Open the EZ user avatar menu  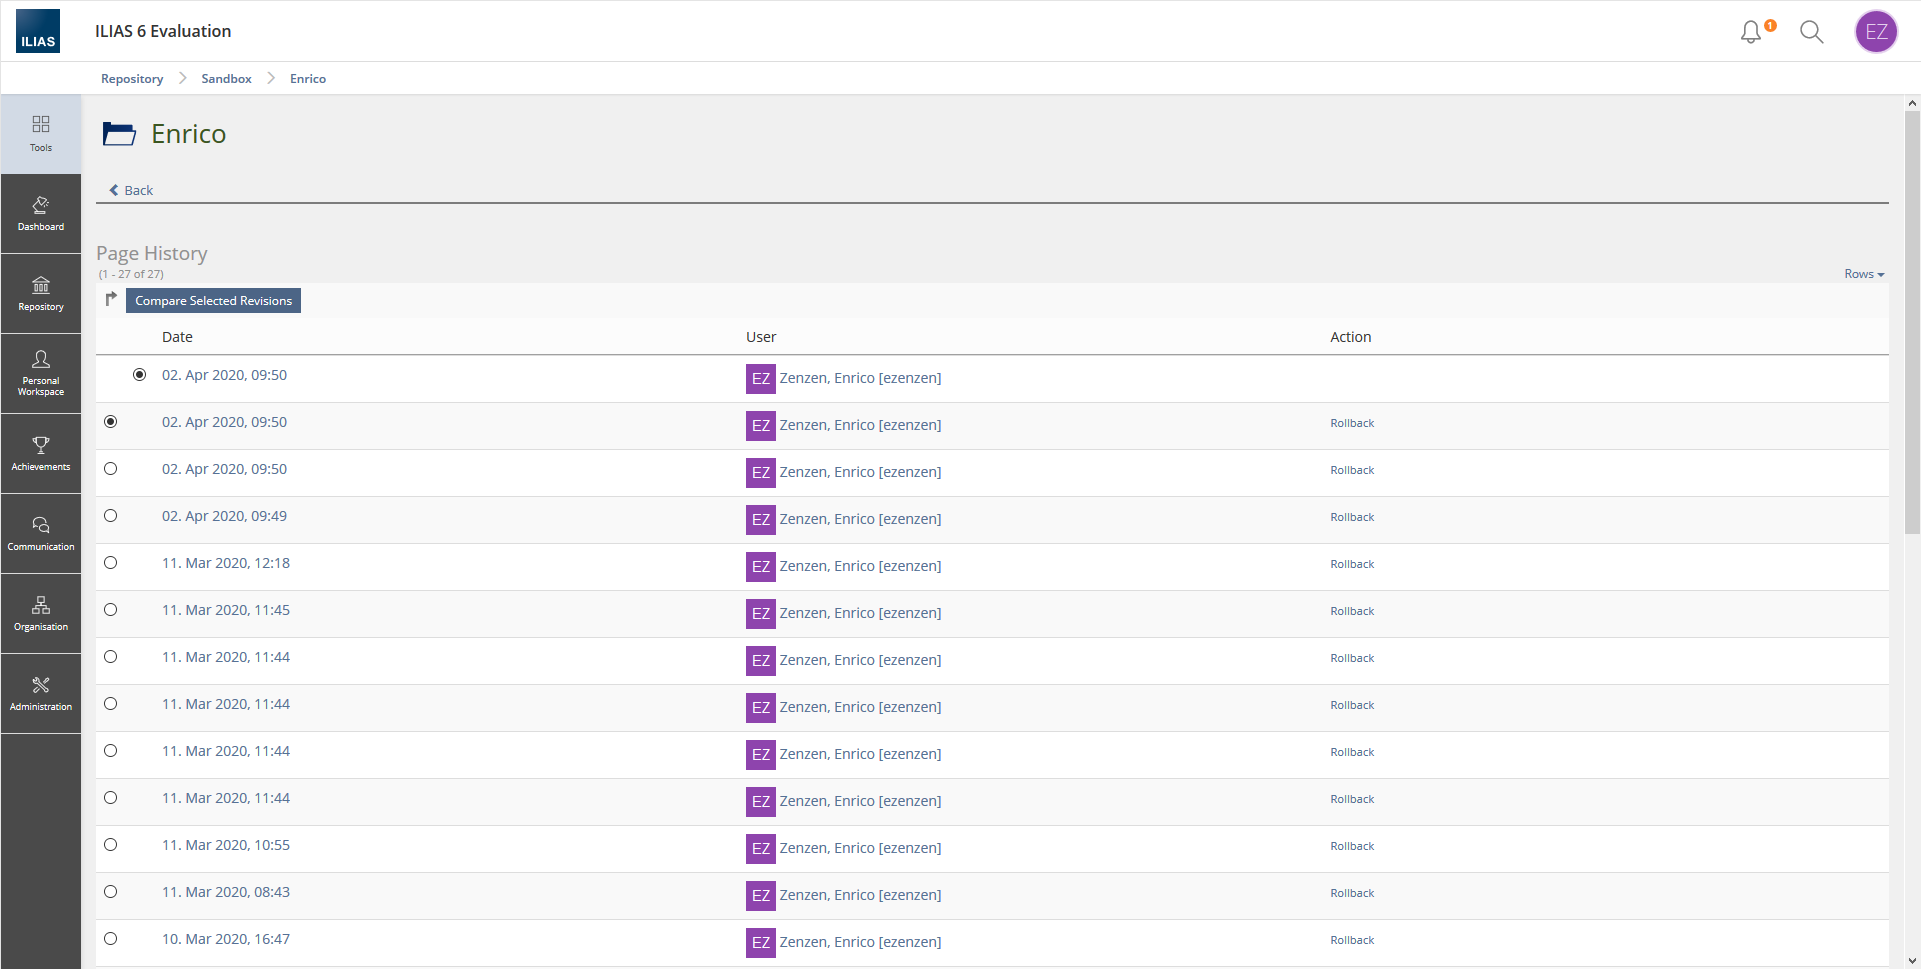coord(1876,32)
